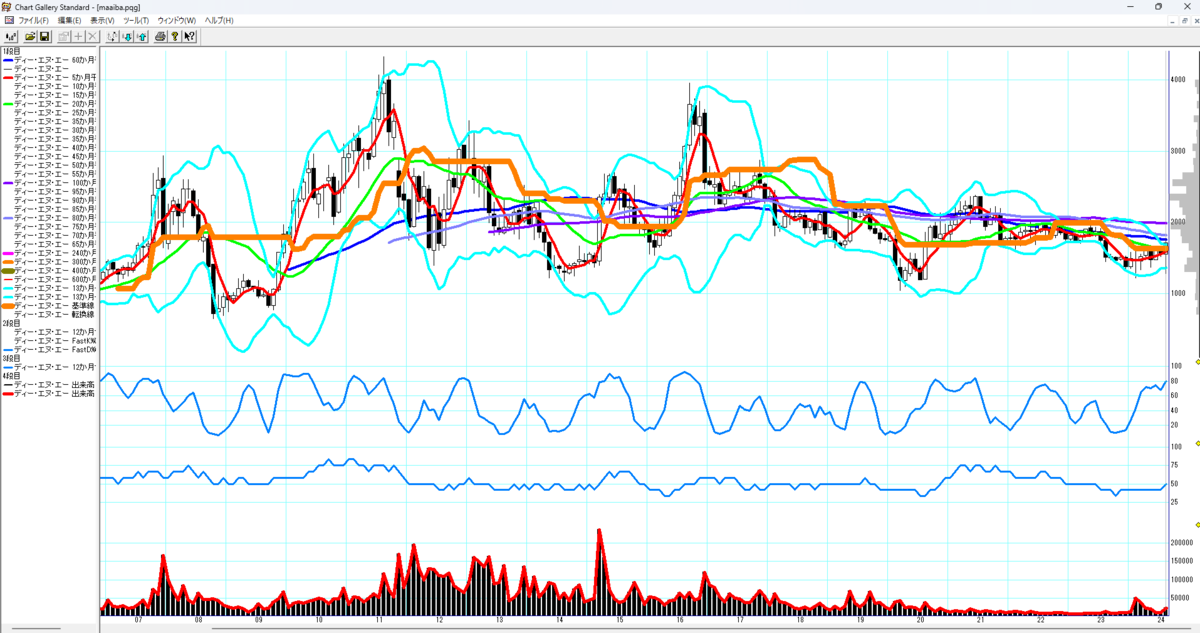Screen dimensions: 1200x633
Task: Select the 65か月 legend row
Action: tap(55, 244)
